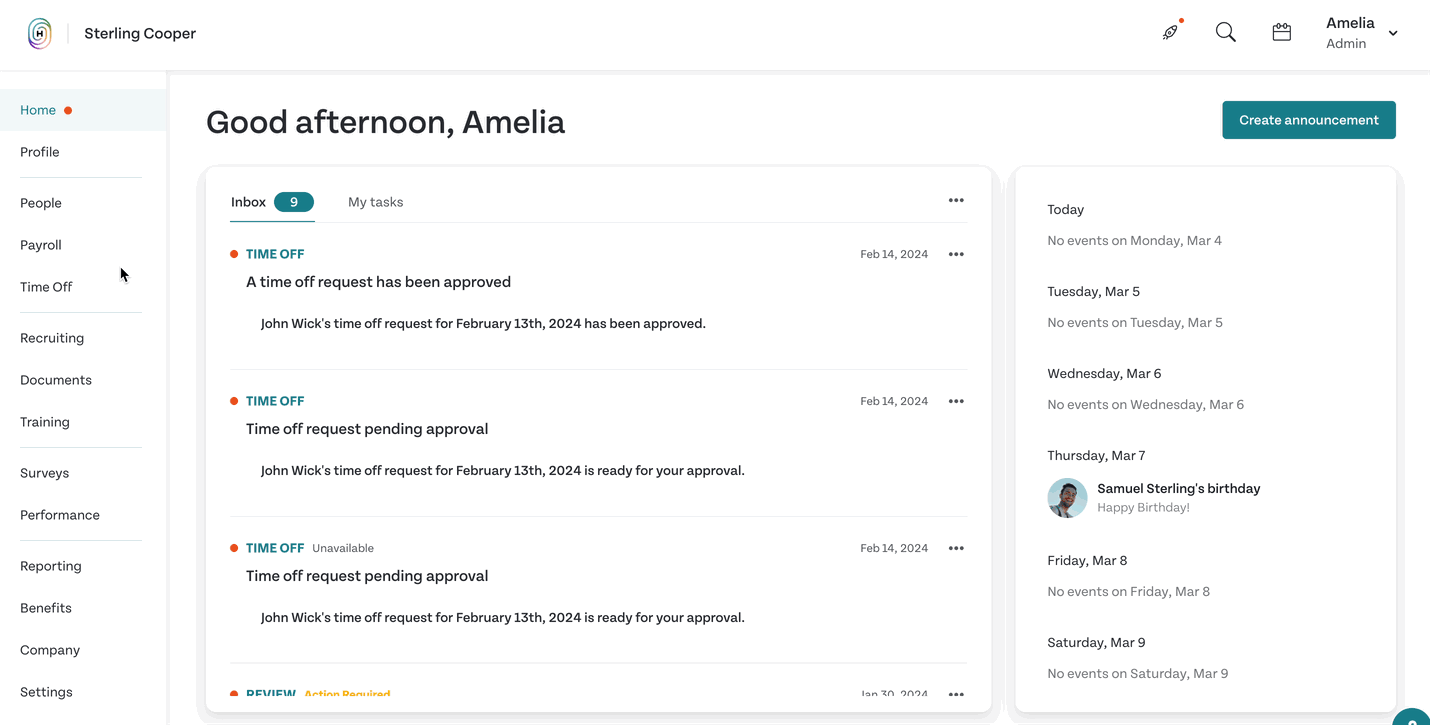Open the calendar icon in top bar
1430x725 pixels.
pyautogui.click(x=1282, y=32)
